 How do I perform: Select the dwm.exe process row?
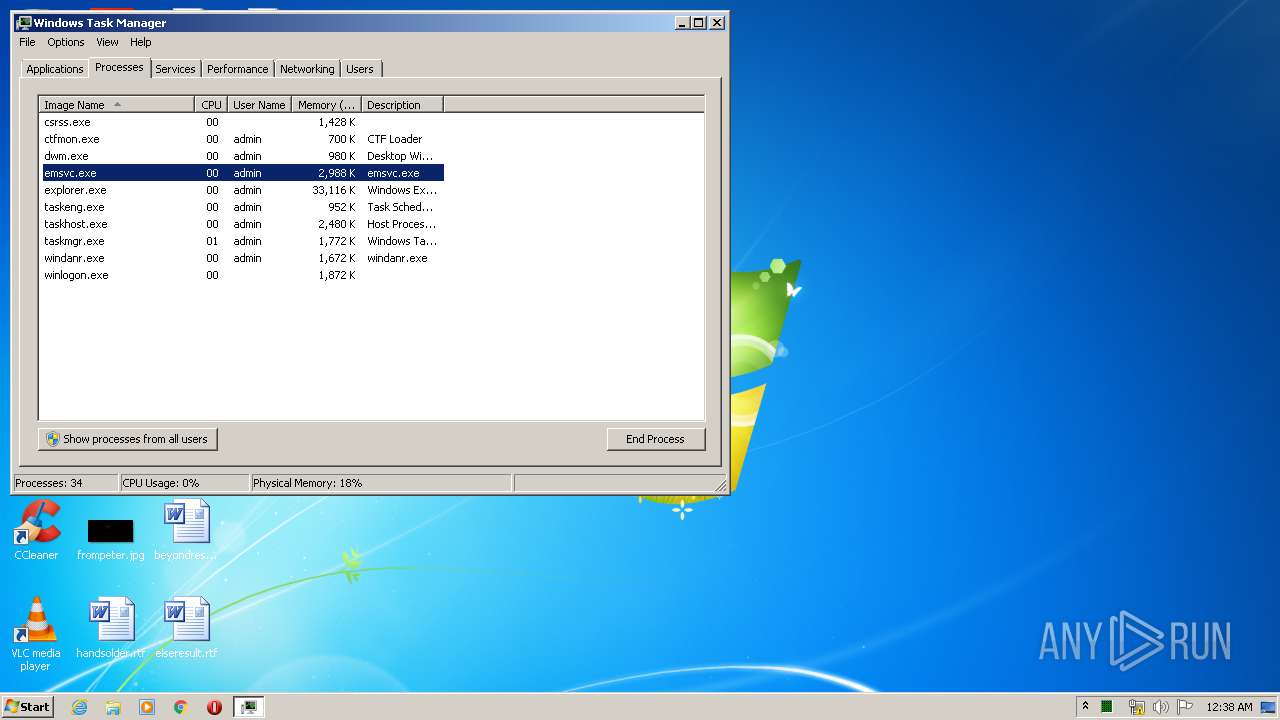coord(241,156)
